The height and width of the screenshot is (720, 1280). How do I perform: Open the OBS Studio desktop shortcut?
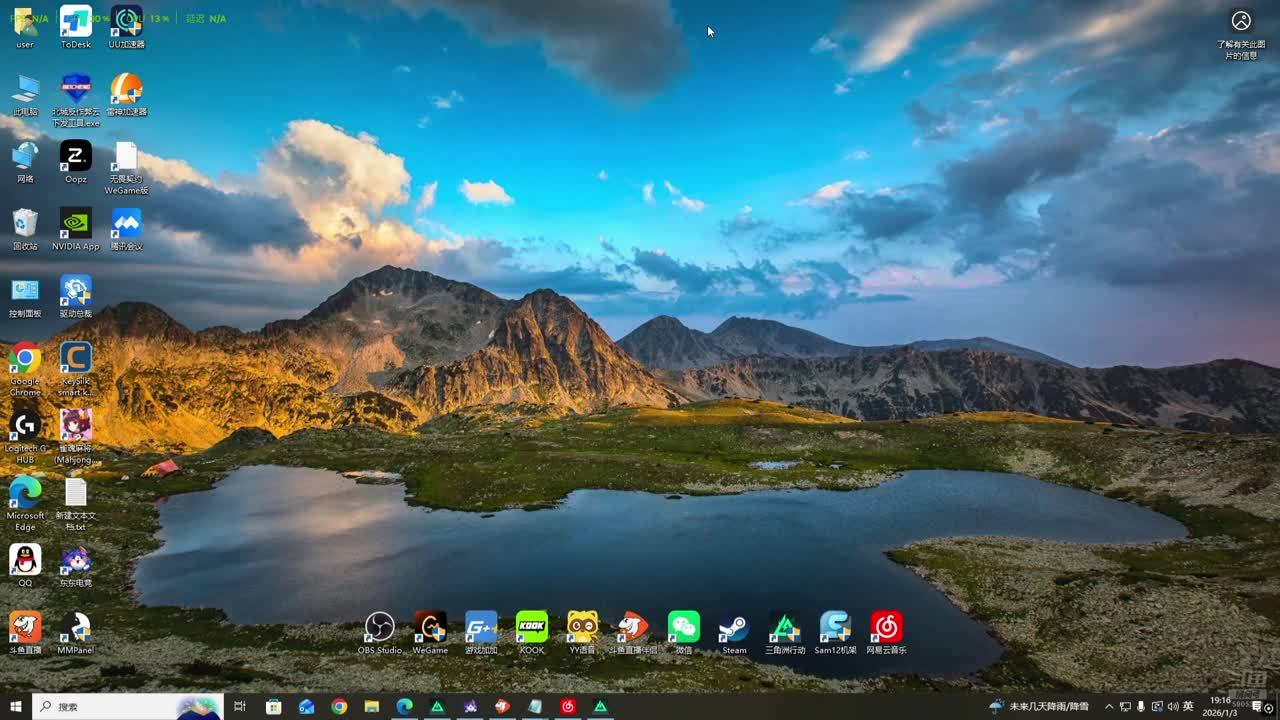pos(379,627)
